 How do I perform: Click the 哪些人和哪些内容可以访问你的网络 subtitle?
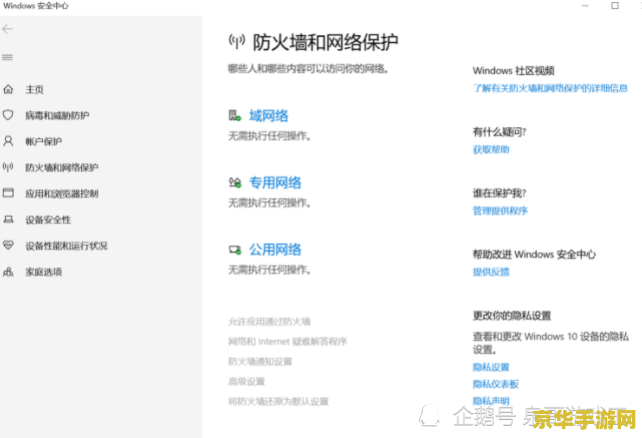click(x=308, y=68)
